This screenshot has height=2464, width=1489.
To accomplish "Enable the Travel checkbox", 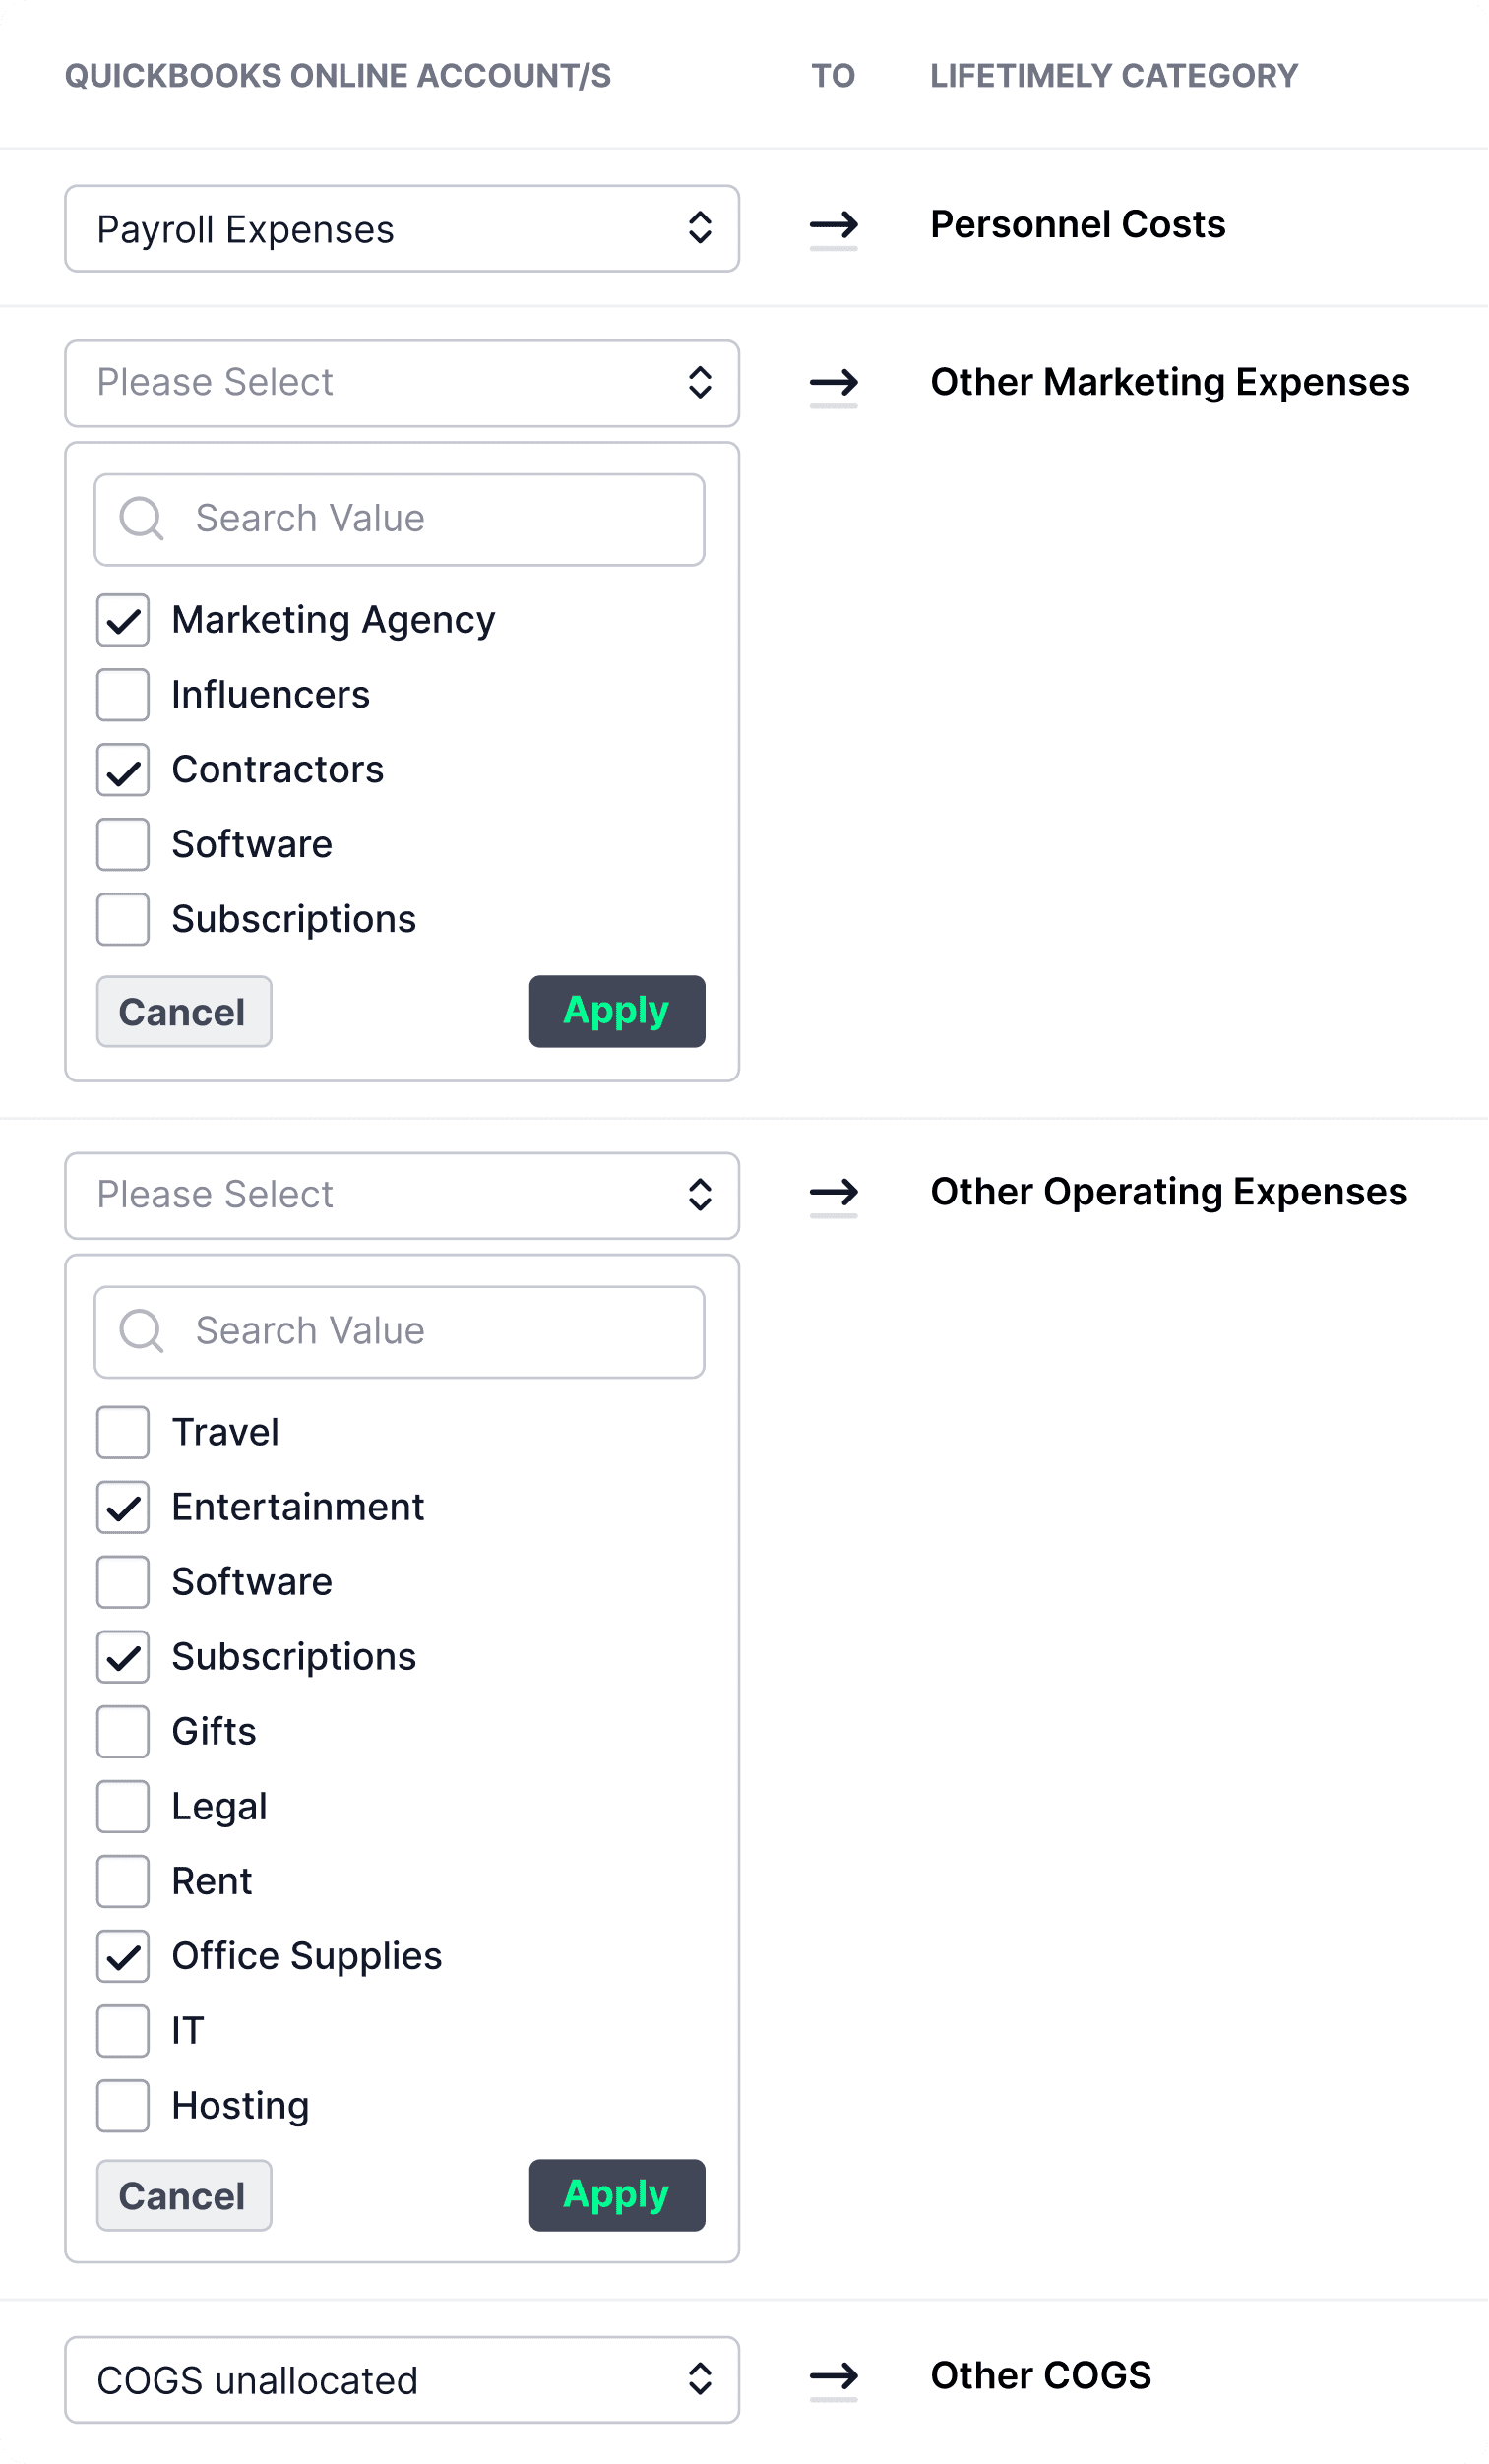I will point(123,1432).
